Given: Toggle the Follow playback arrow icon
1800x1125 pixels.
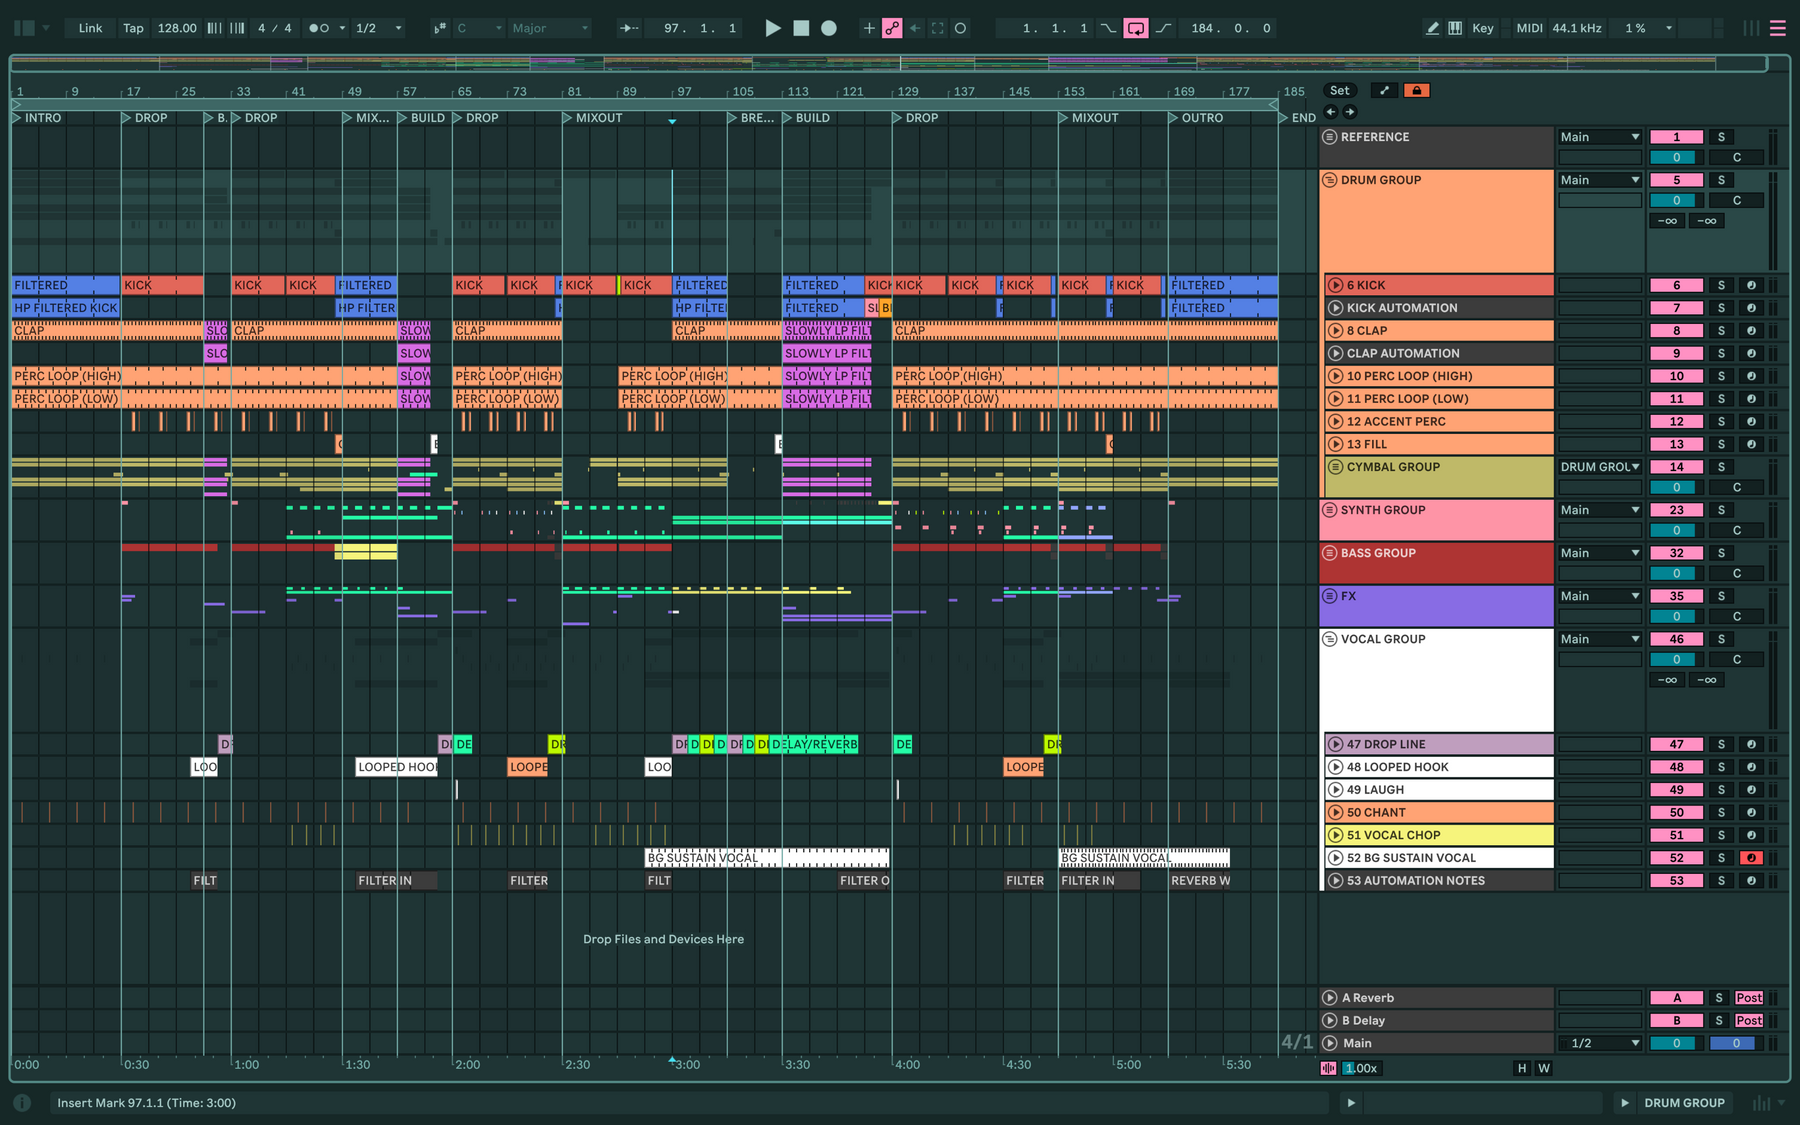Looking at the screenshot, I should [629, 28].
